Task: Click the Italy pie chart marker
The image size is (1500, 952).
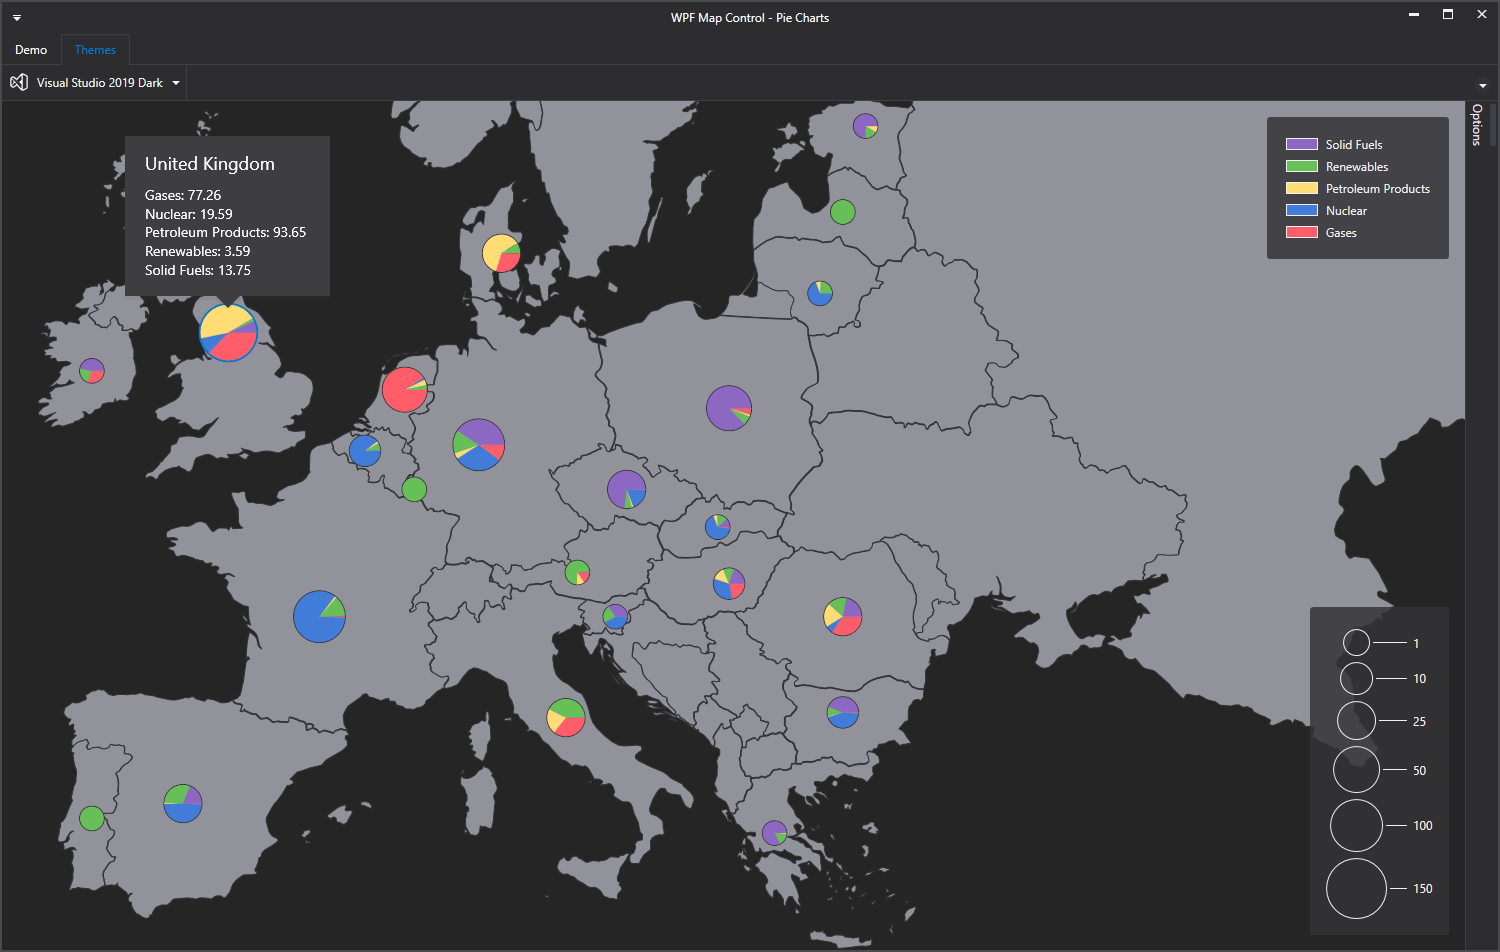Action: (x=566, y=717)
